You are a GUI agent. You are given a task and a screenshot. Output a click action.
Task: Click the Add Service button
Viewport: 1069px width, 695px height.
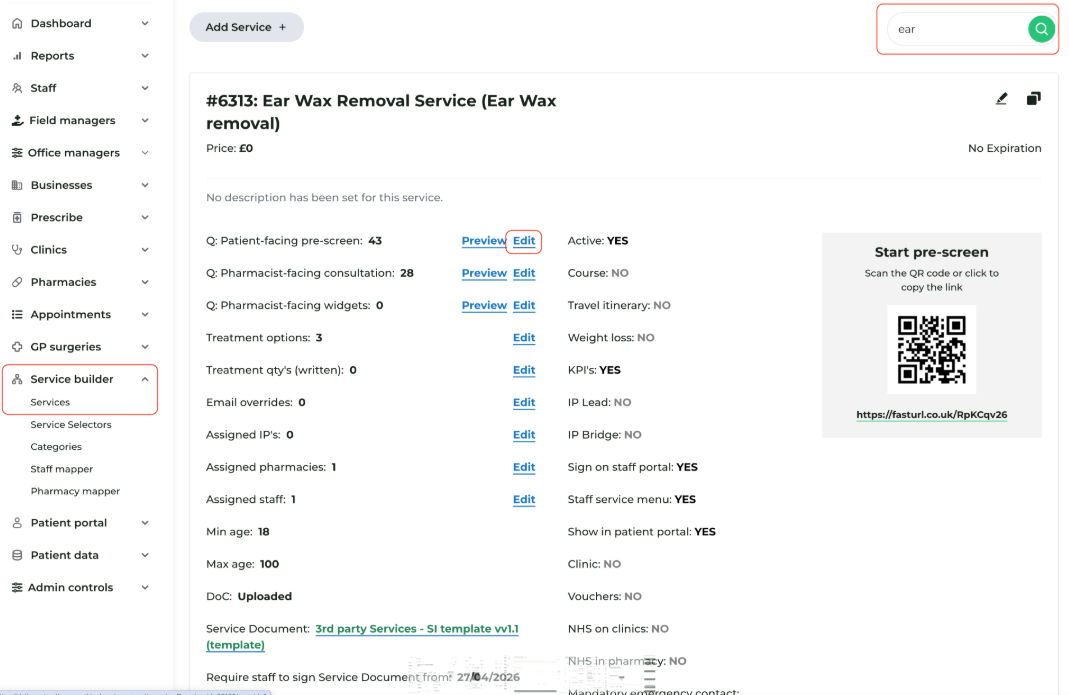coord(246,27)
